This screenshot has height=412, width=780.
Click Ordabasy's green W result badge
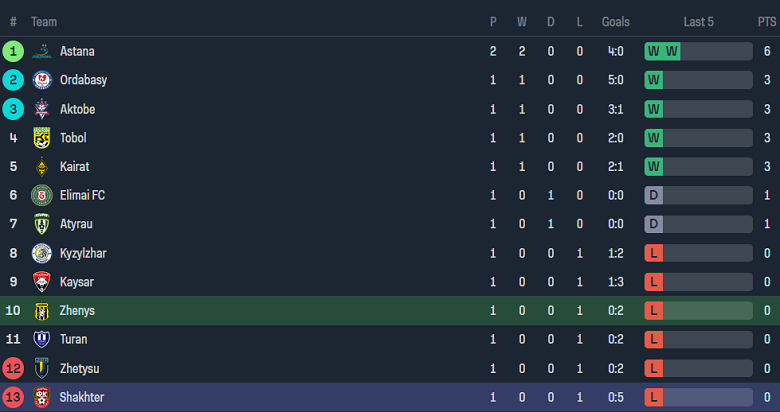[654, 80]
